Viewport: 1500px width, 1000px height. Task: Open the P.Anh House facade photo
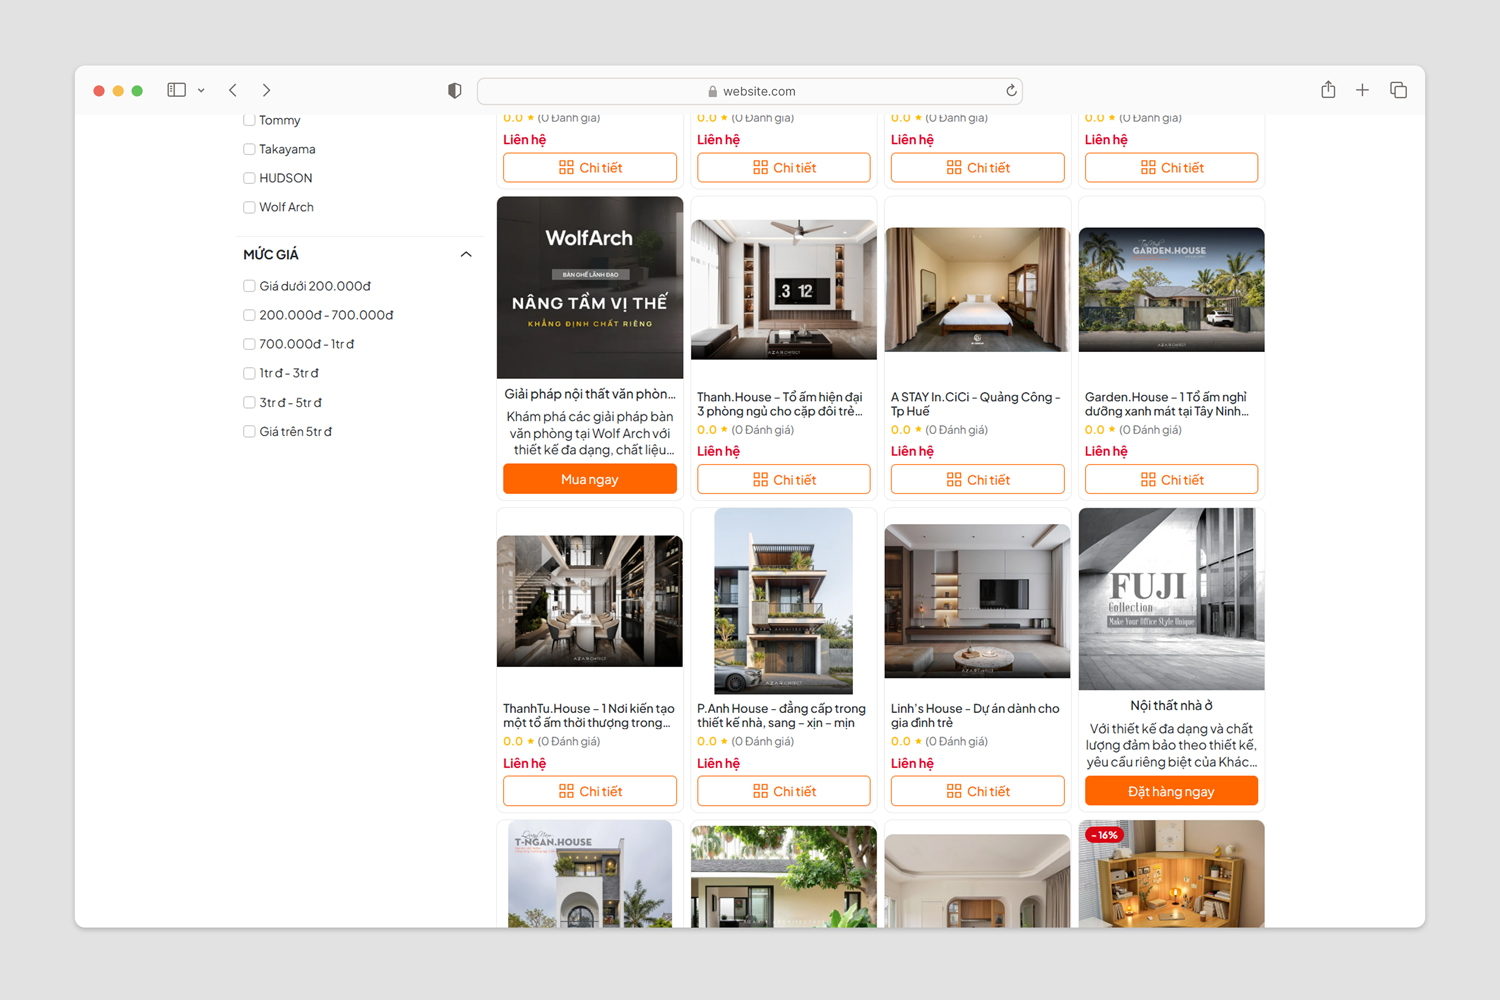click(x=784, y=601)
